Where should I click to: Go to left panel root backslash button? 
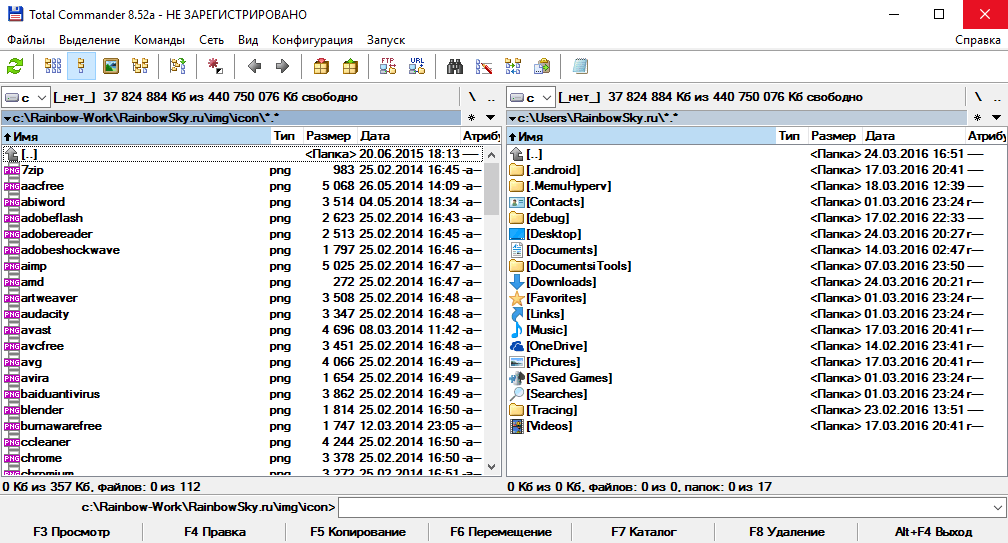point(472,97)
